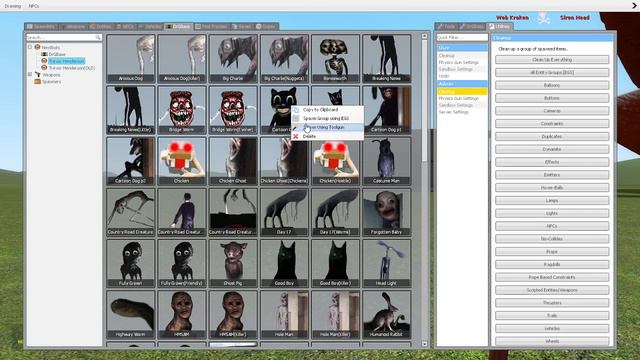
Task: Open the Post Process tab
Action: click(x=211, y=27)
